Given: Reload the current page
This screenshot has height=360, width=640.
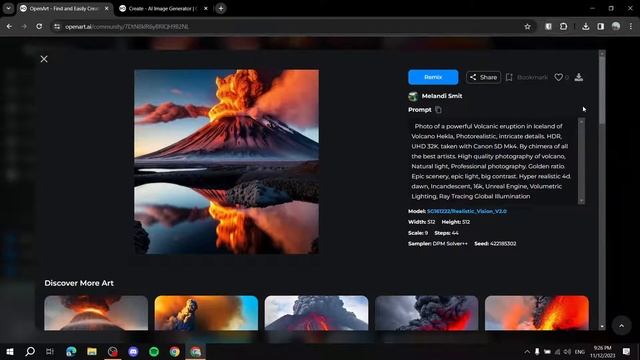Looking at the screenshot, I should point(39,27).
